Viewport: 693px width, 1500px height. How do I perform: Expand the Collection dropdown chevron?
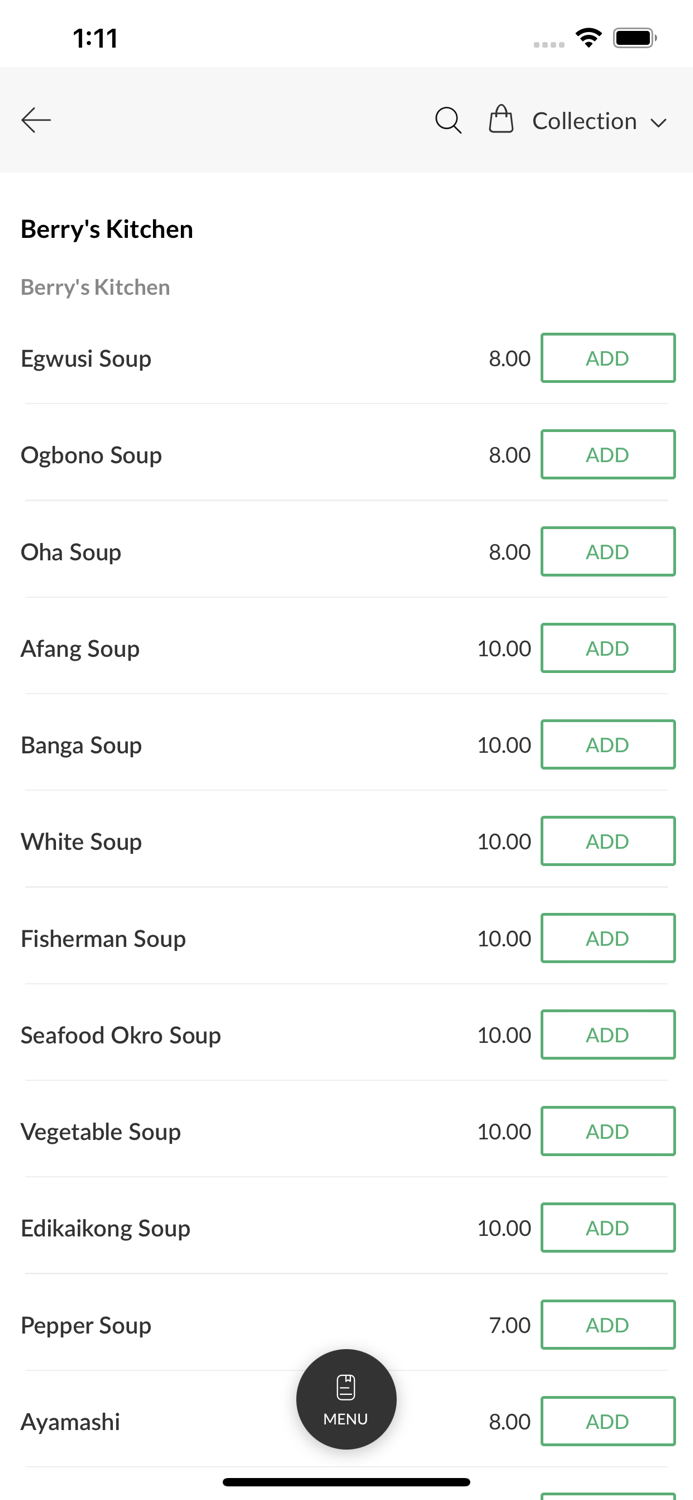[x=659, y=122]
